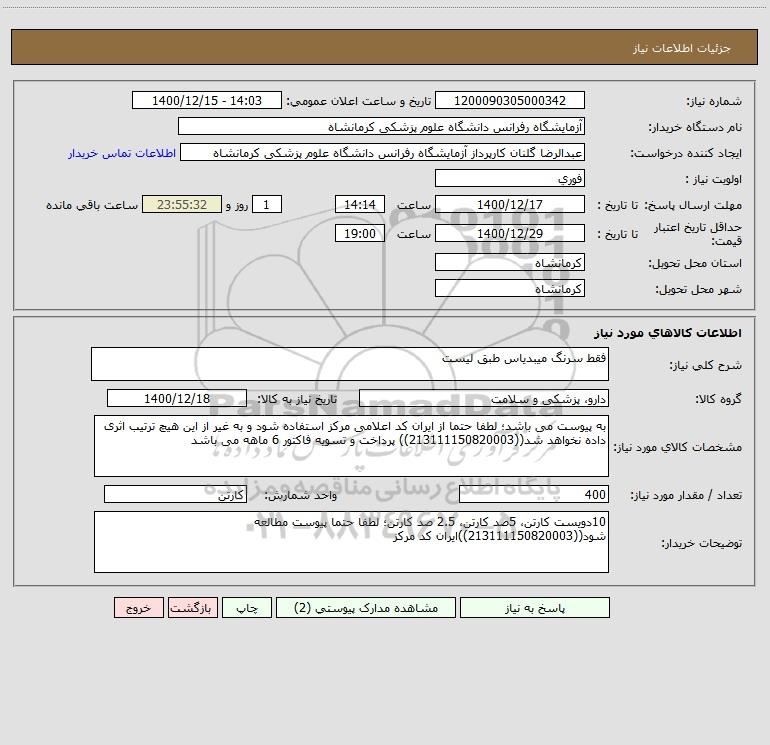This screenshot has height=745, width=770.
Task: Click delivery province field کرمانشاه
Action: (510, 262)
